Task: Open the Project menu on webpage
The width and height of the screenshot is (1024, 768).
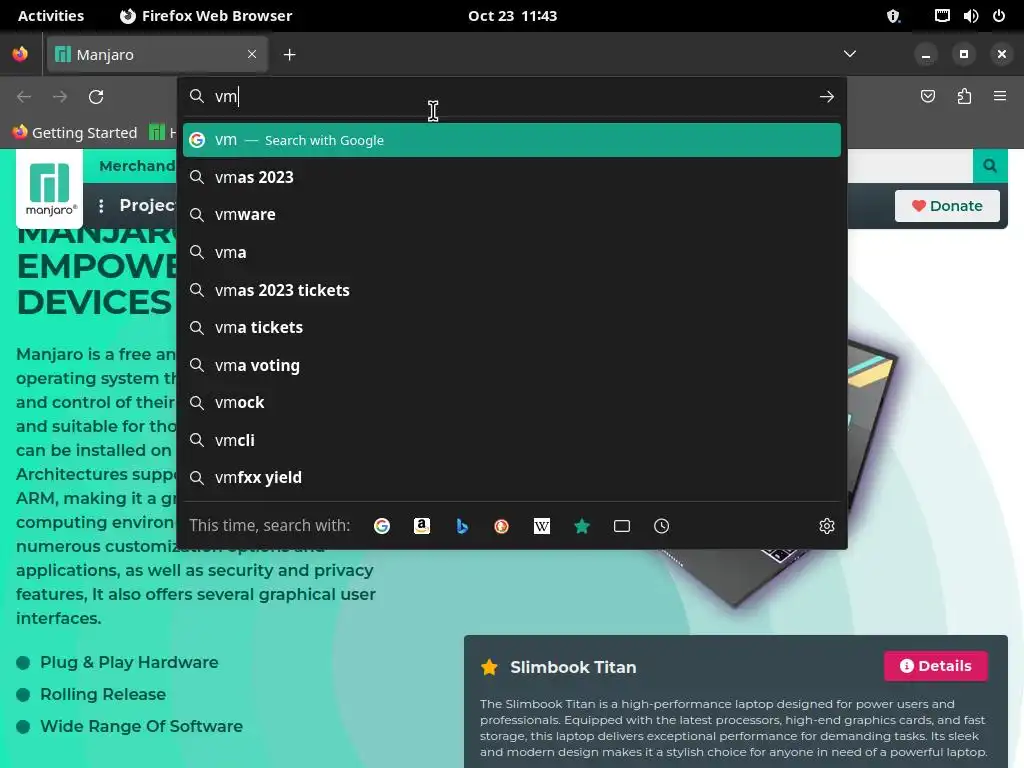Action: tap(148, 206)
